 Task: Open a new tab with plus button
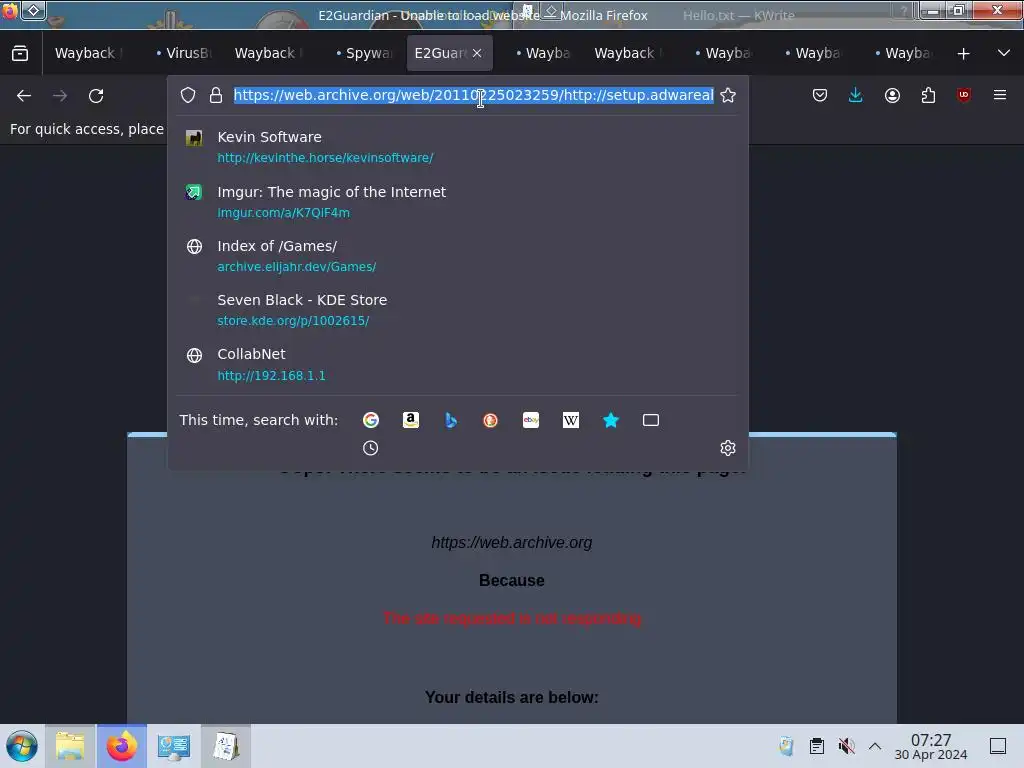963,54
